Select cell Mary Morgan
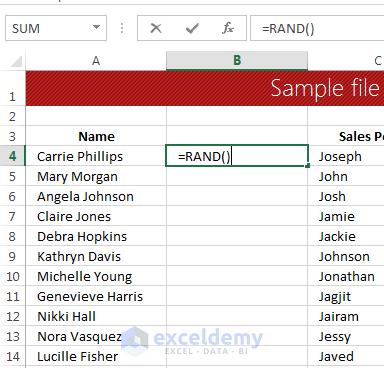The image size is (384, 368). [96, 176]
